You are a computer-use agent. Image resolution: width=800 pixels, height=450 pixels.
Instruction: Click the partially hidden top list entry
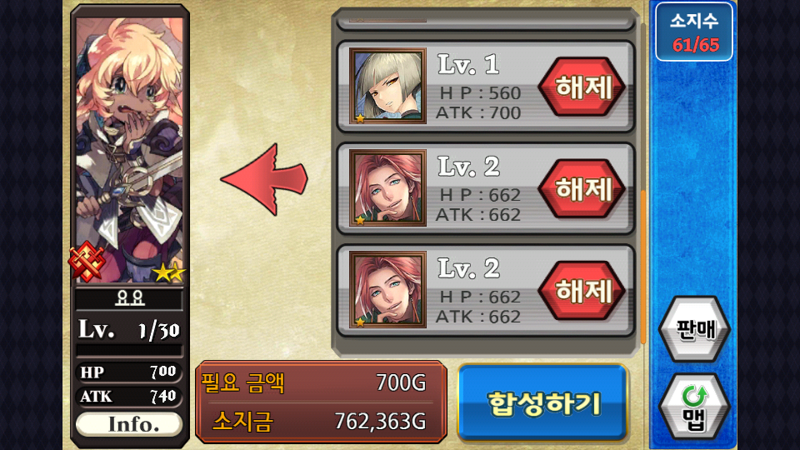coord(485,19)
